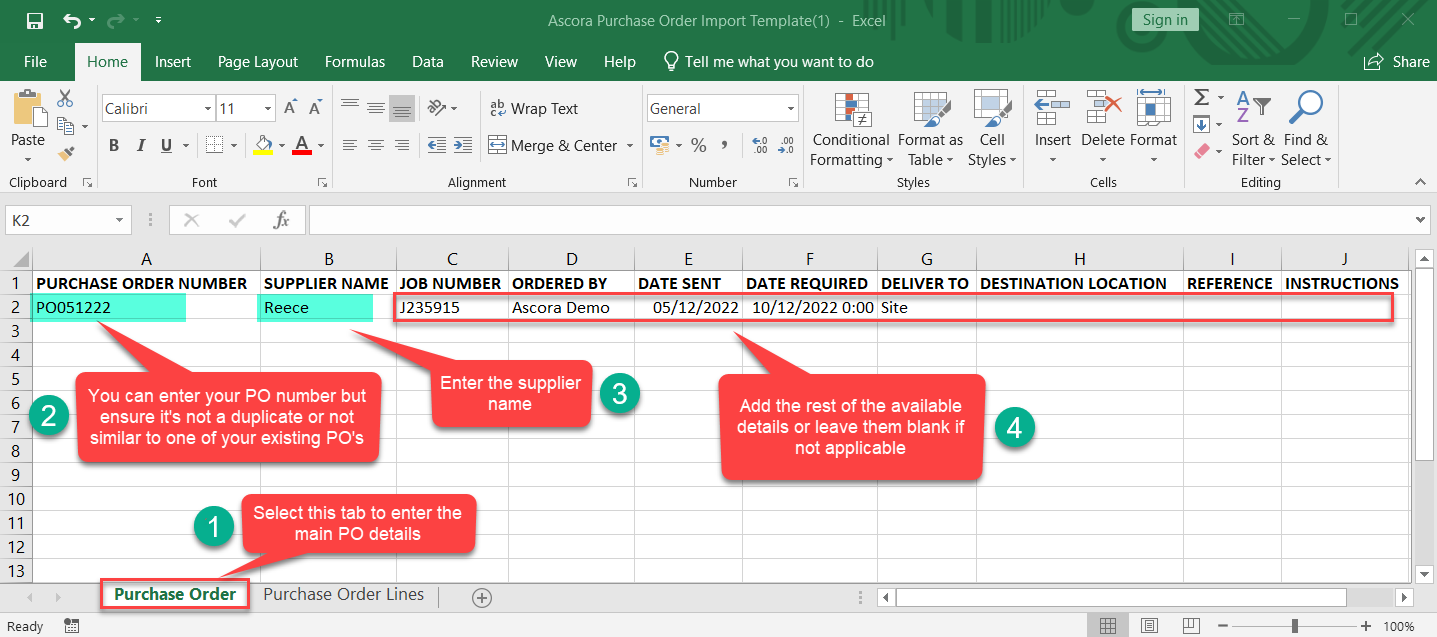This screenshot has width=1437, height=637.
Task: Click the Share button
Action: point(1397,62)
